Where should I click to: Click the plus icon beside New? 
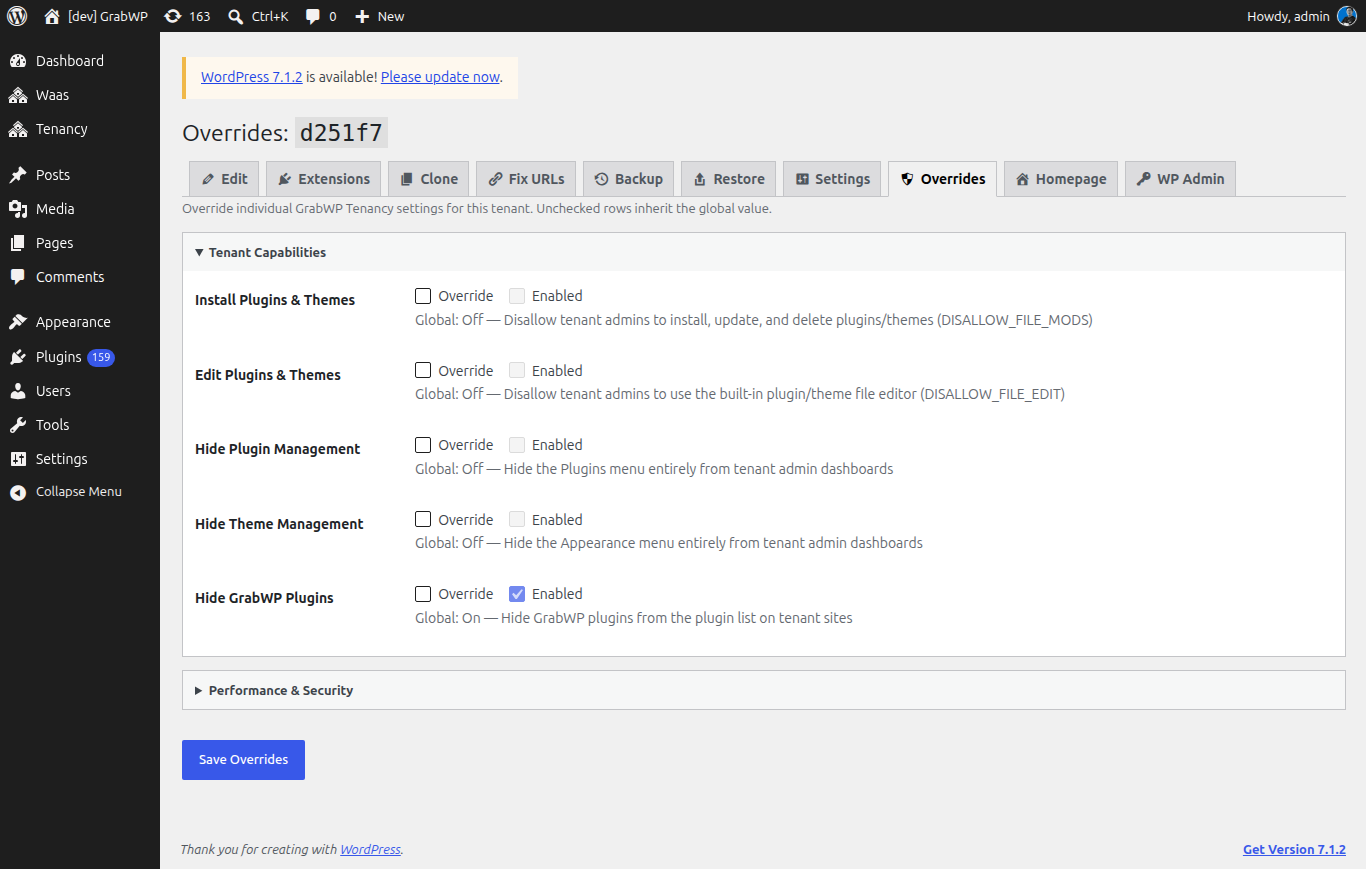point(362,16)
